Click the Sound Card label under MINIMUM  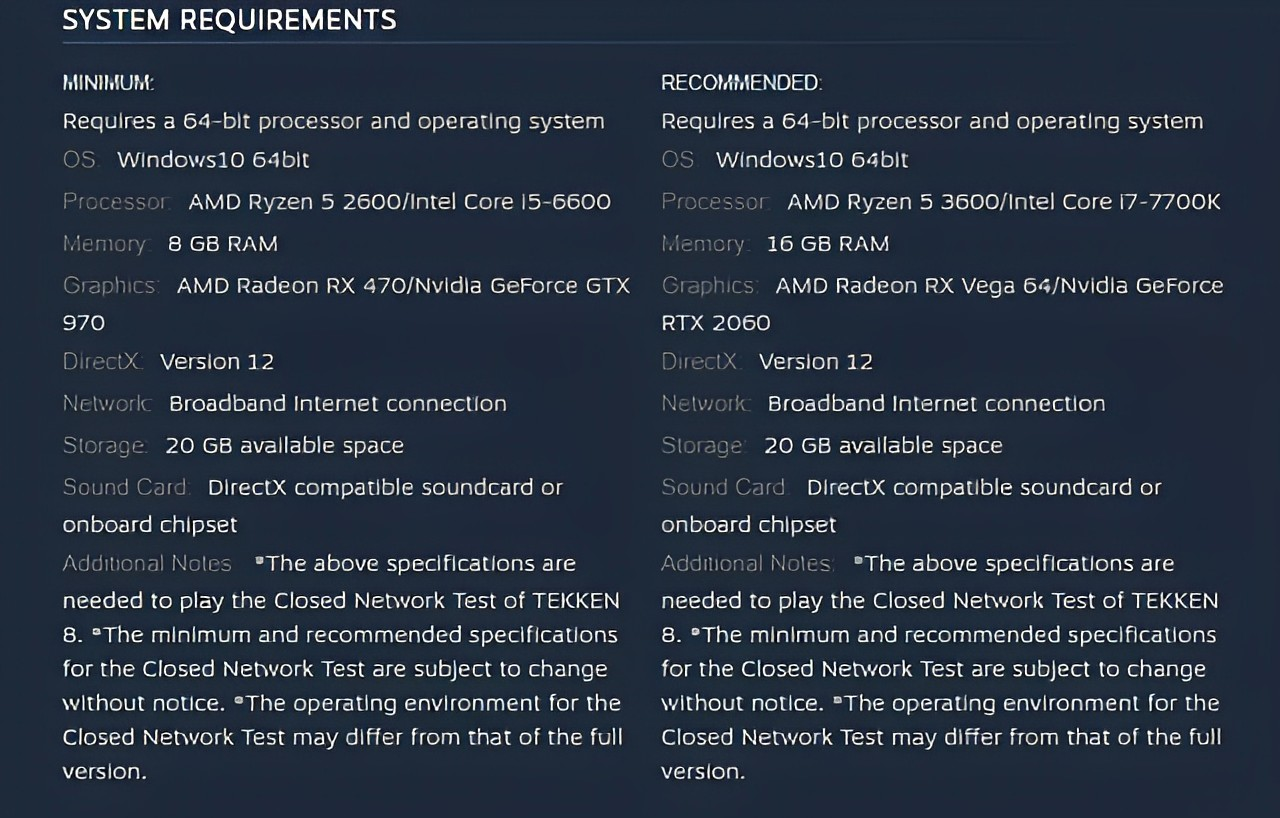126,488
